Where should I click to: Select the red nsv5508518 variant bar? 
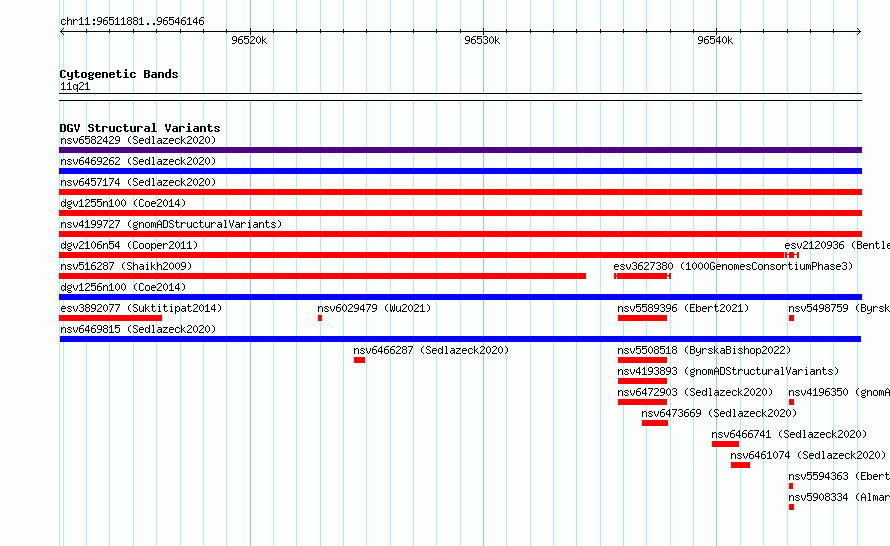643,360
